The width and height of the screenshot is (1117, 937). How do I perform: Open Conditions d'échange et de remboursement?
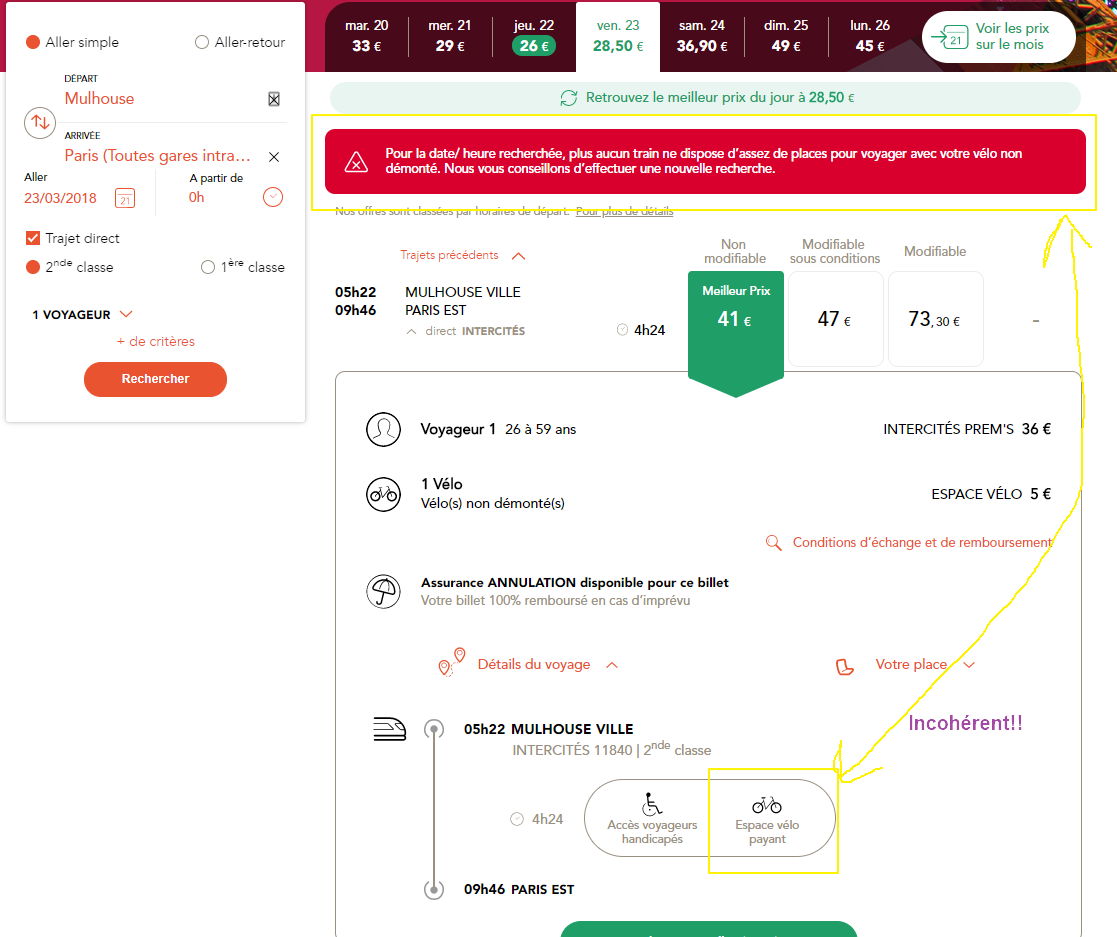point(922,542)
